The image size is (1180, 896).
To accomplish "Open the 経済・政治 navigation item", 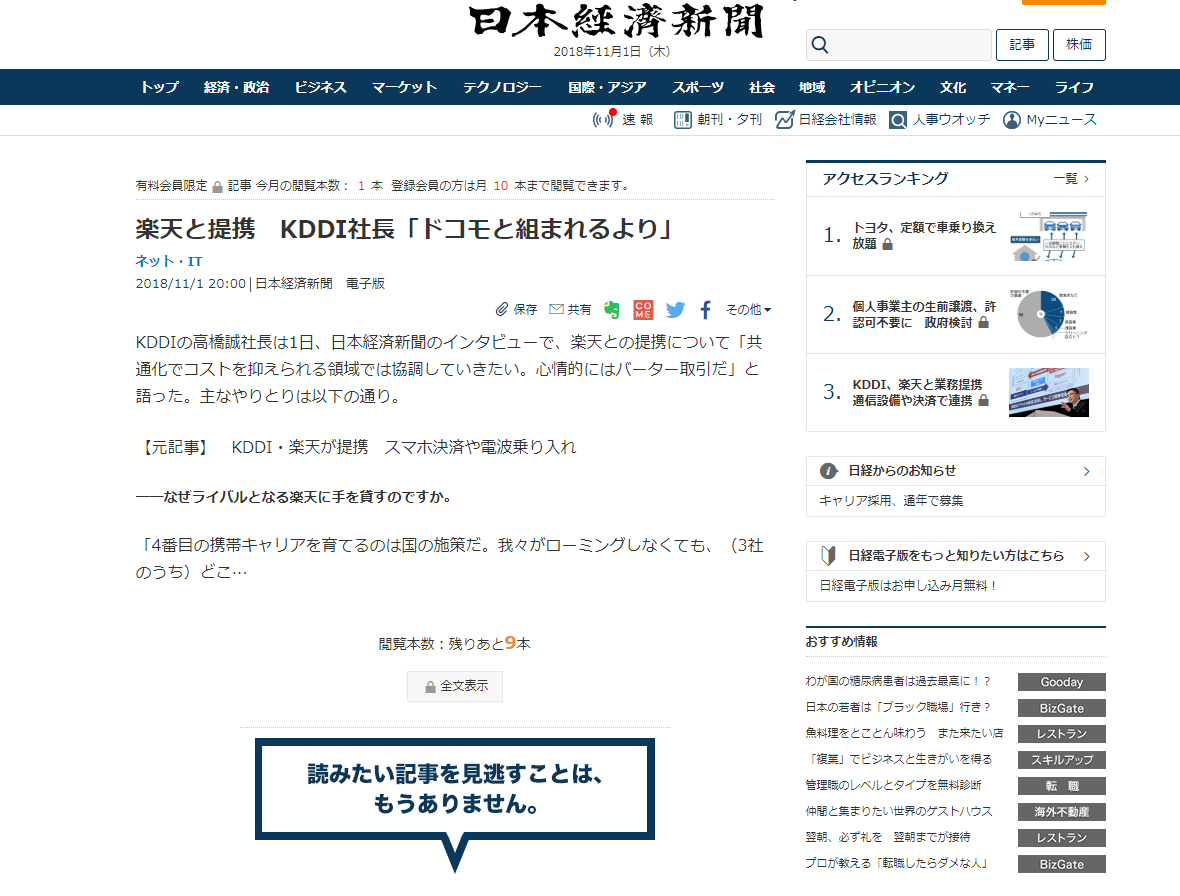I will [x=236, y=87].
